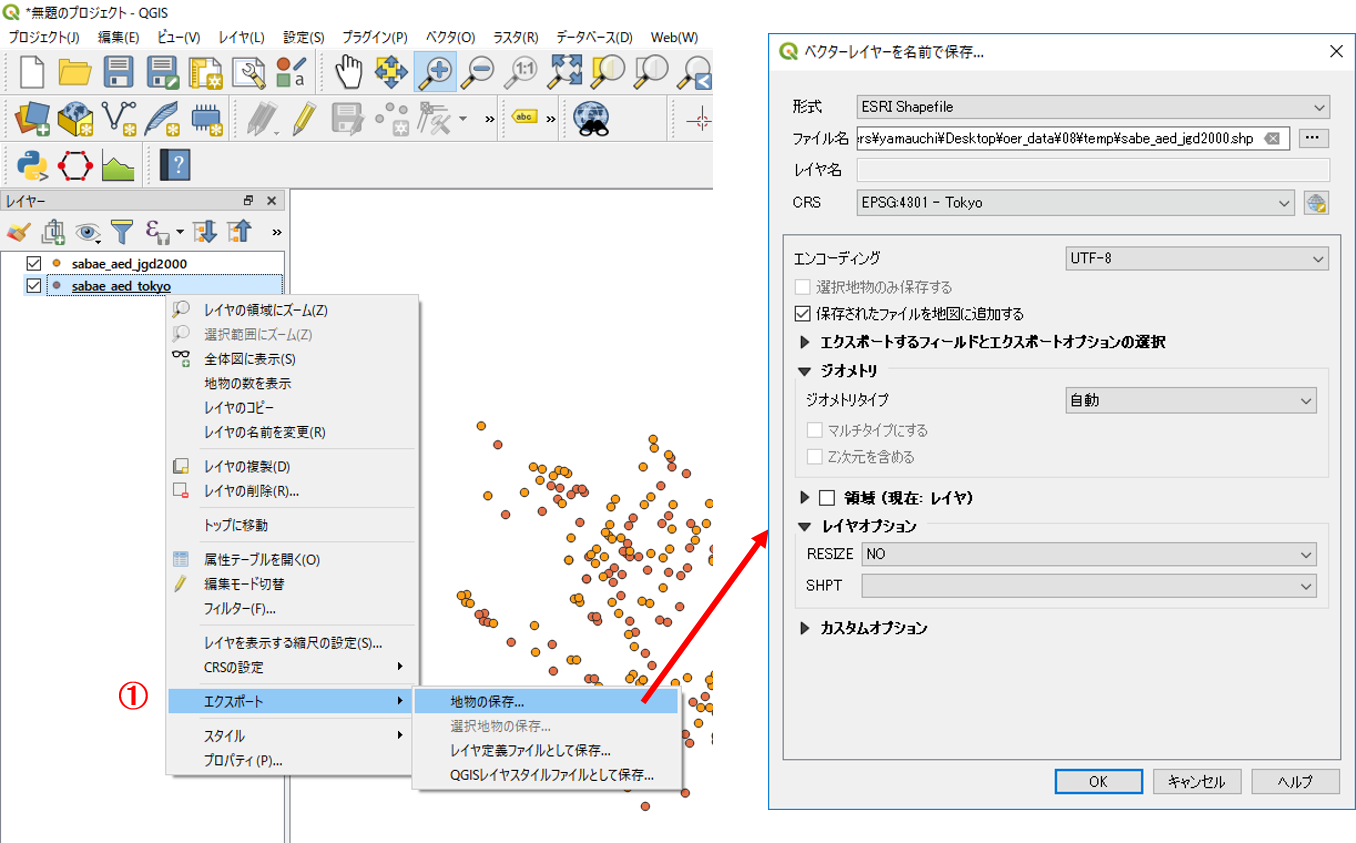This screenshot has width=1356, height=843.
Task: Open the Manage Map Themes eye dropdown
Action: pos(88,232)
